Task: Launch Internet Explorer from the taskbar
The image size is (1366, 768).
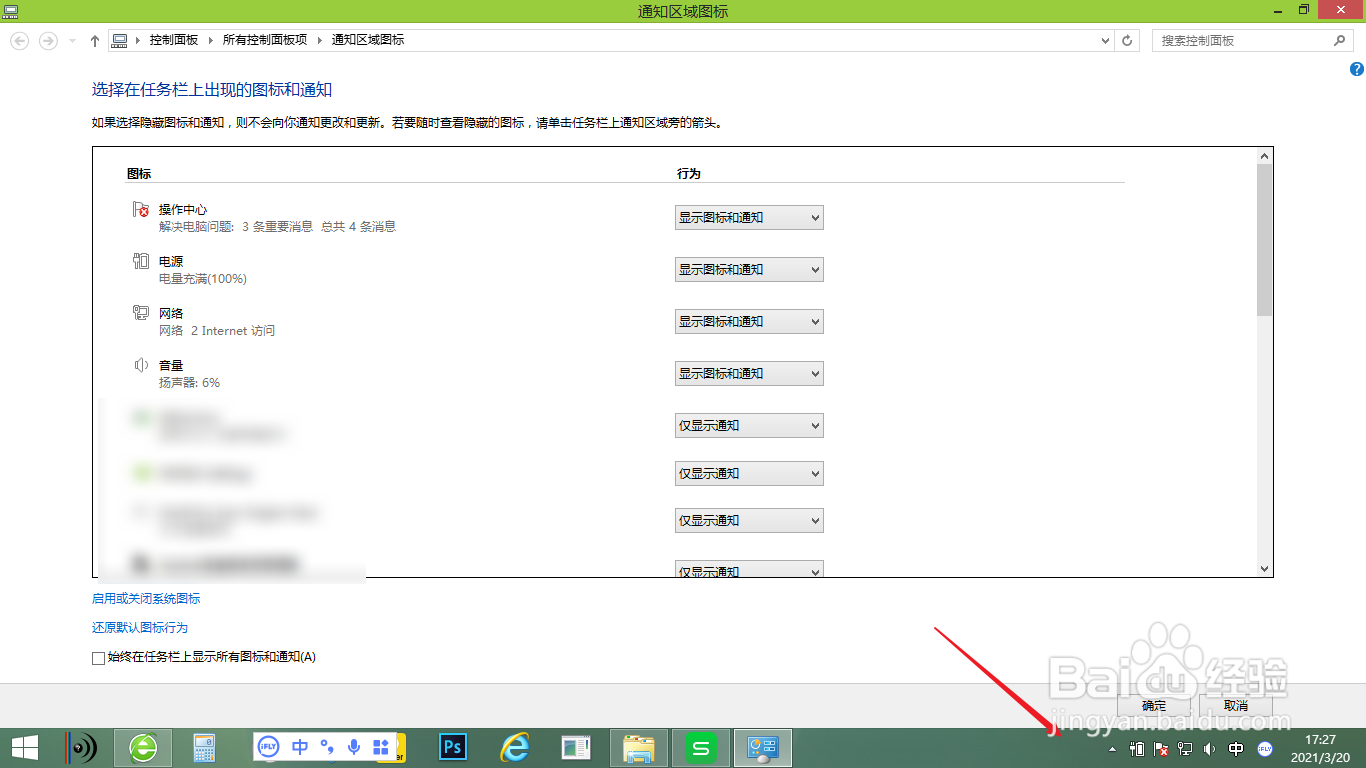Action: [515, 747]
